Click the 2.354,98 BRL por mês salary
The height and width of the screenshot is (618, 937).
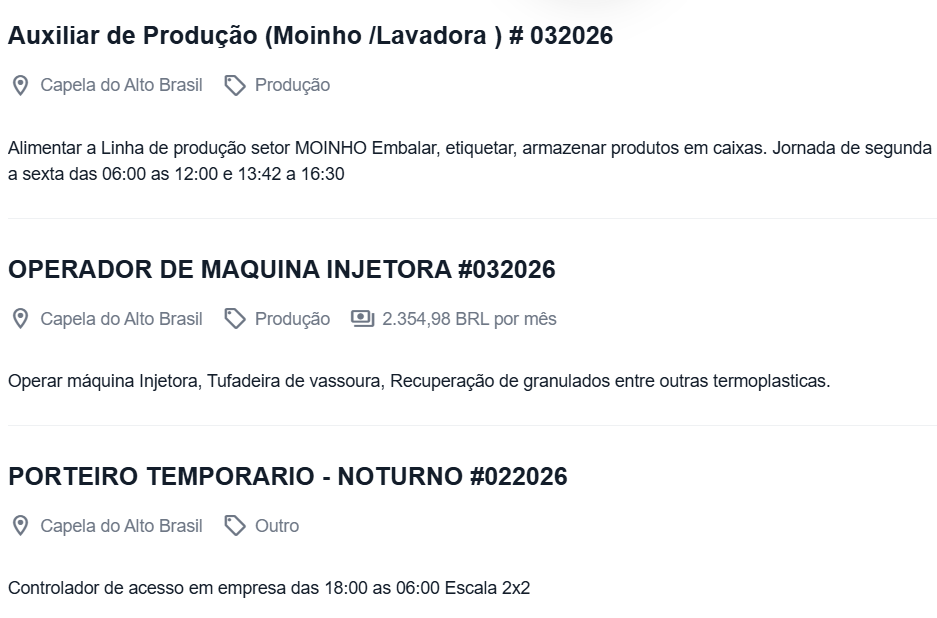[x=468, y=319]
